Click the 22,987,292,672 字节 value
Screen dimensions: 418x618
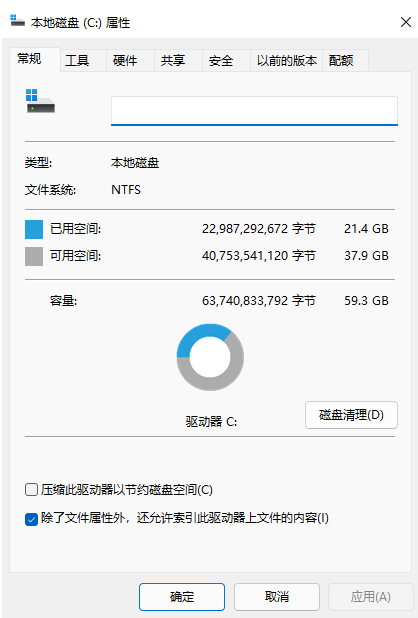click(259, 229)
